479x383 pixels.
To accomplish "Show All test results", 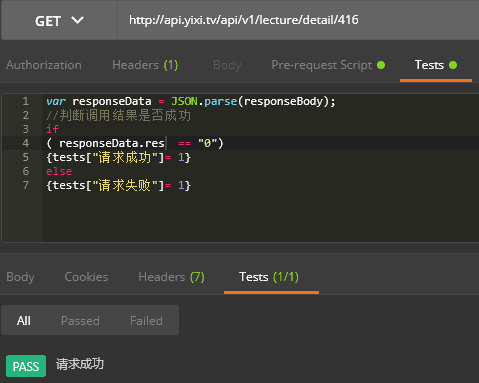I will point(24,321).
